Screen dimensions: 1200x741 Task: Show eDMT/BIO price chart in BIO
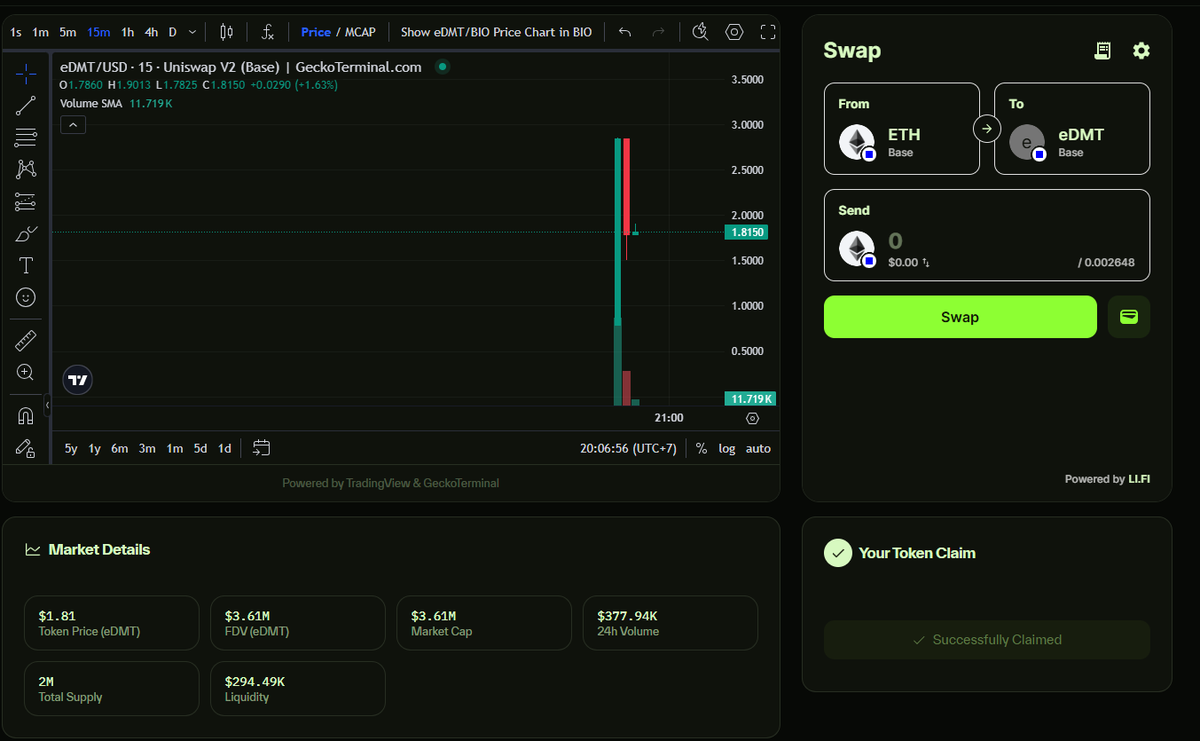tap(496, 32)
